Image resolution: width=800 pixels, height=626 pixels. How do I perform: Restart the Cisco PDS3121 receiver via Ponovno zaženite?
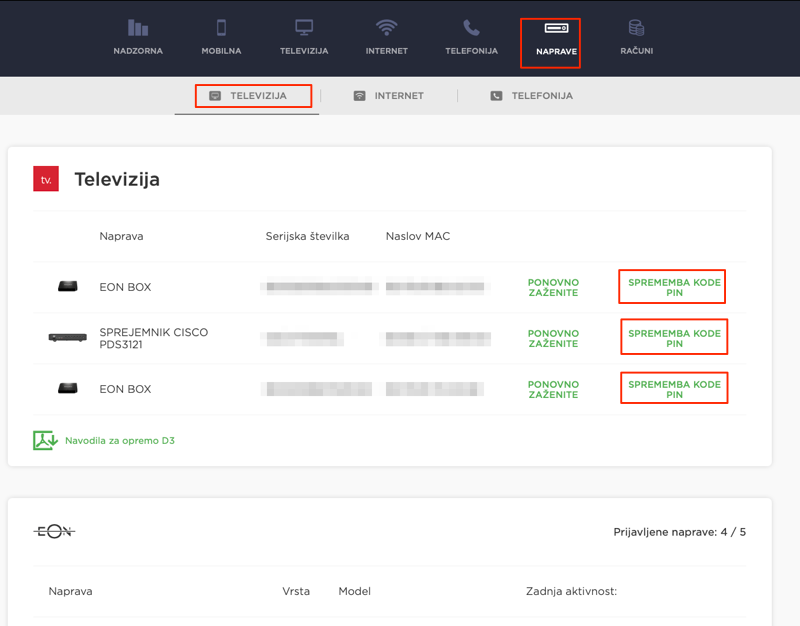pyautogui.click(x=553, y=338)
